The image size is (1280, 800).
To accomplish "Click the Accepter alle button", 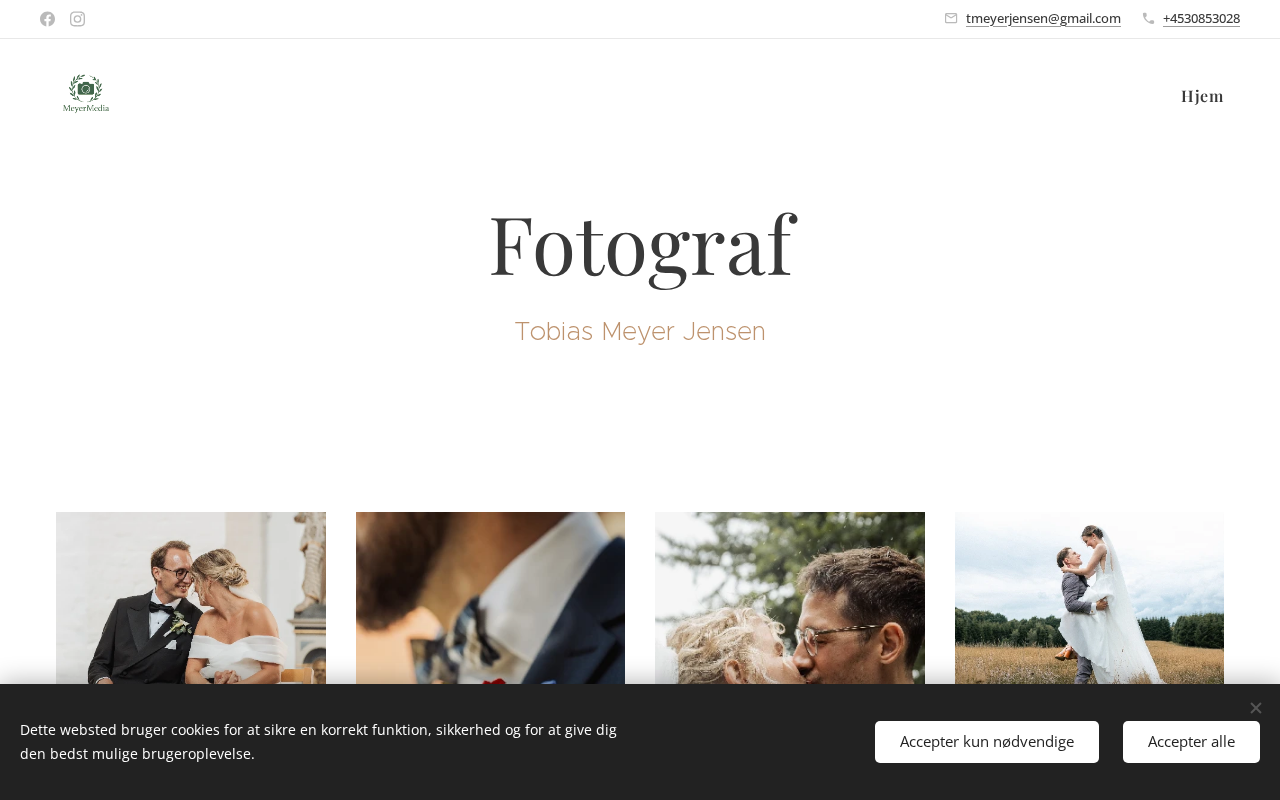I will pyautogui.click(x=1191, y=742).
